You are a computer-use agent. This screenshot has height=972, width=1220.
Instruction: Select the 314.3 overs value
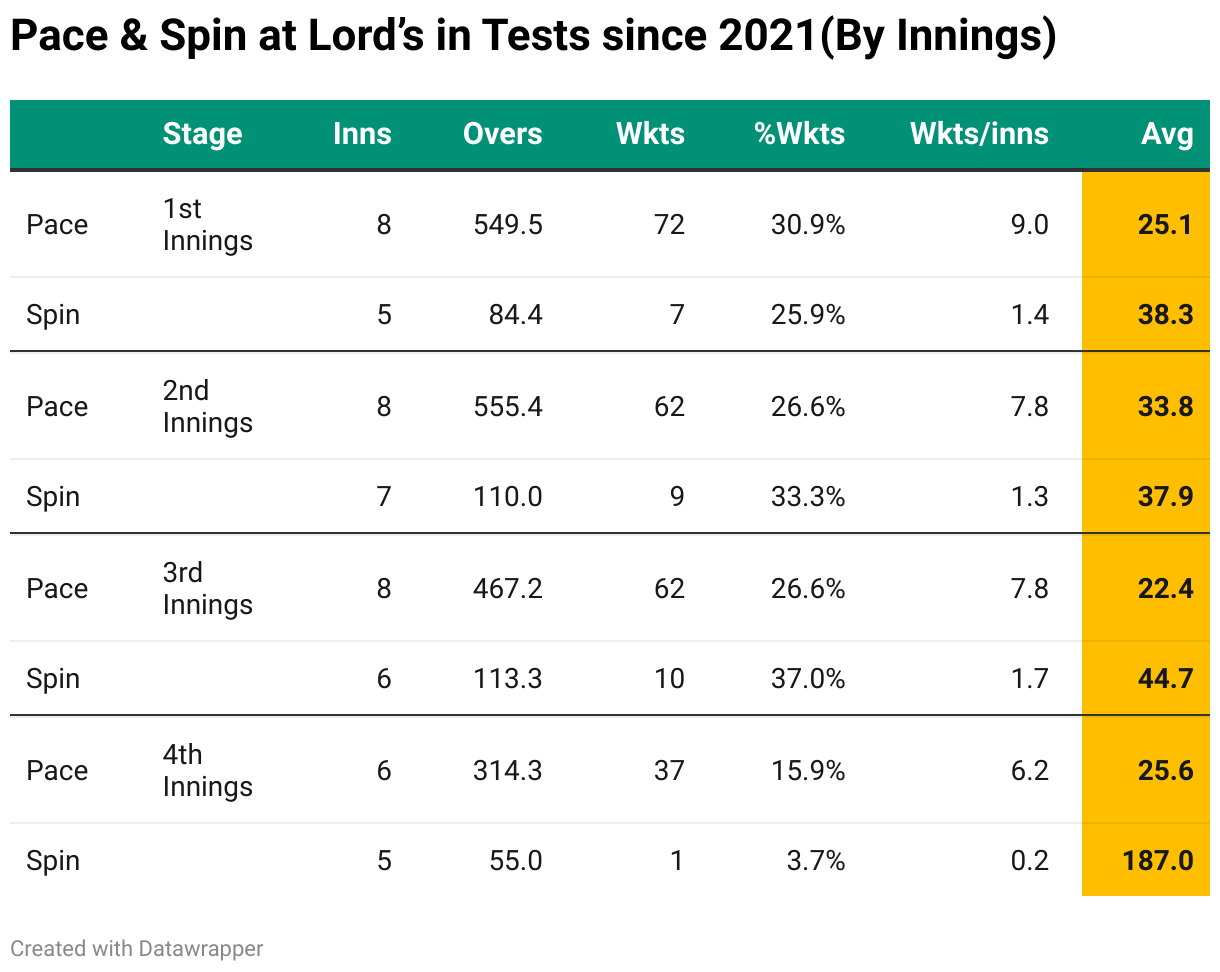click(507, 770)
